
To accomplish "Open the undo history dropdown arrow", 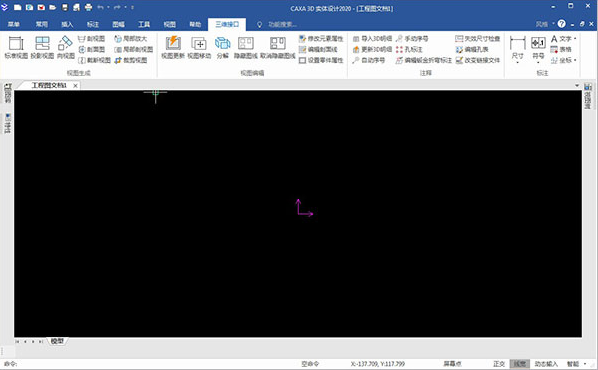I will 108,7.
